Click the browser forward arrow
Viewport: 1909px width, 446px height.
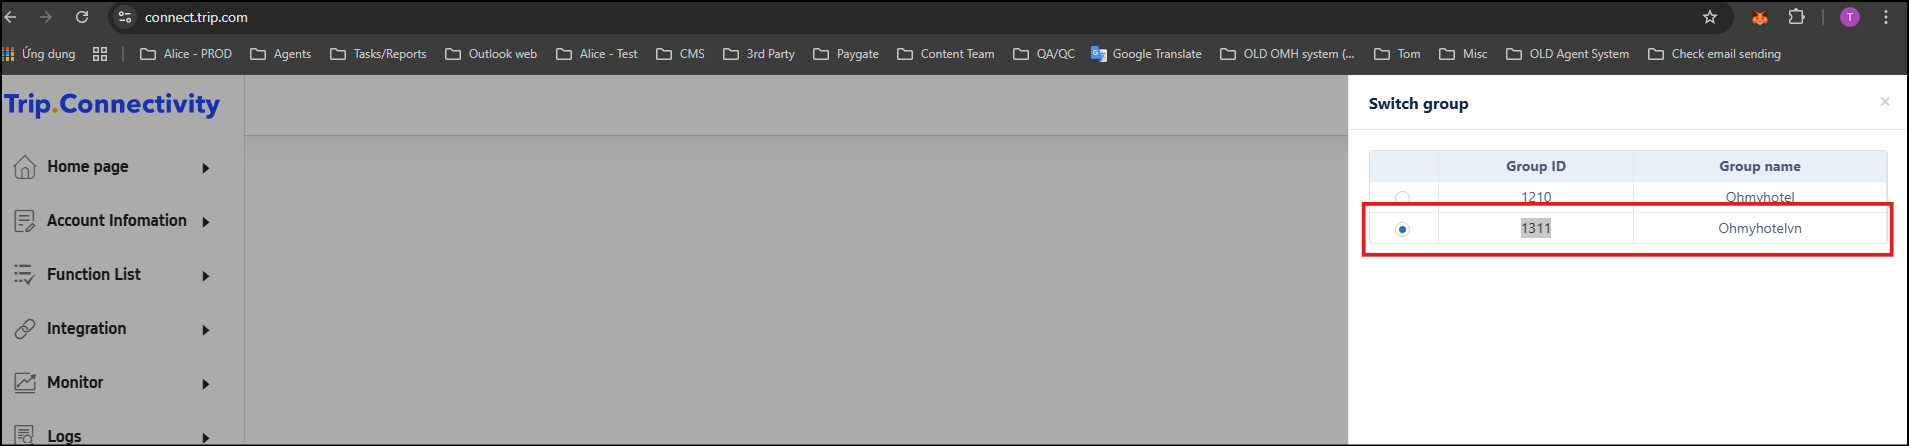pos(46,17)
